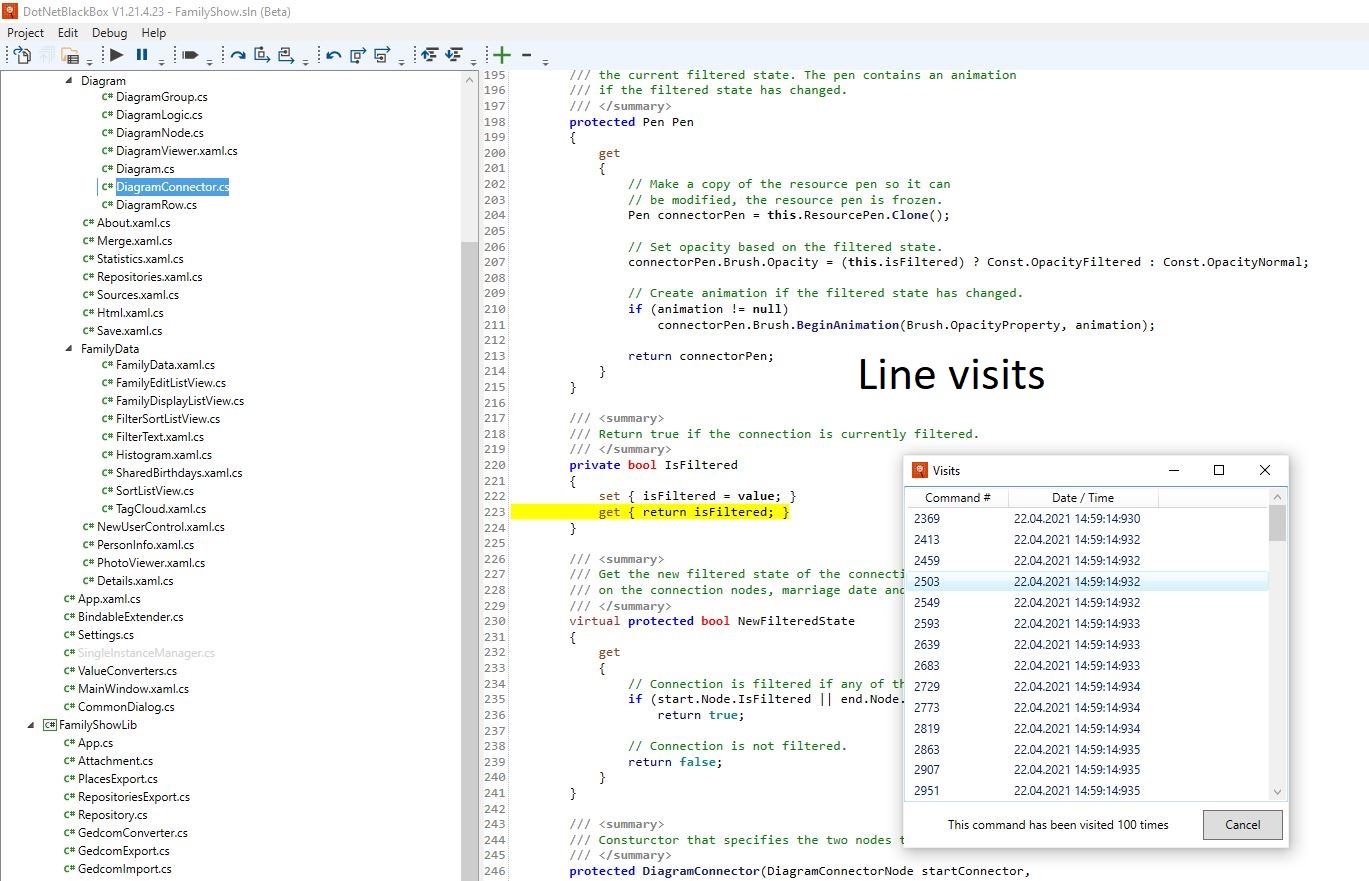Select visit row with command 2819
The image size is (1369, 881).
pyautogui.click(x=1087, y=729)
